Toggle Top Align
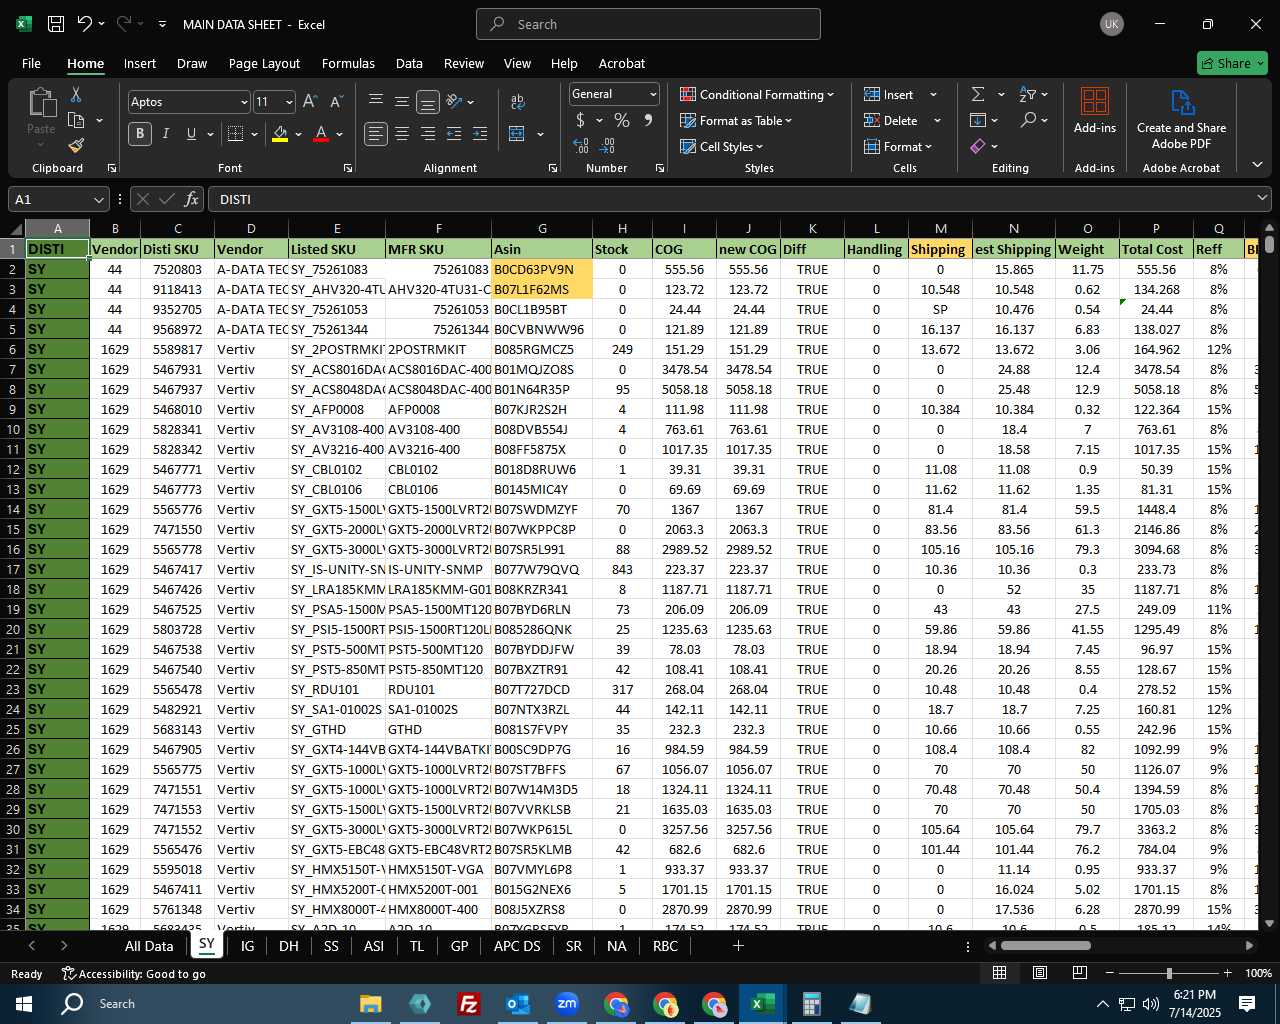Viewport: 1280px width, 1024px height. tap(376, 102)
